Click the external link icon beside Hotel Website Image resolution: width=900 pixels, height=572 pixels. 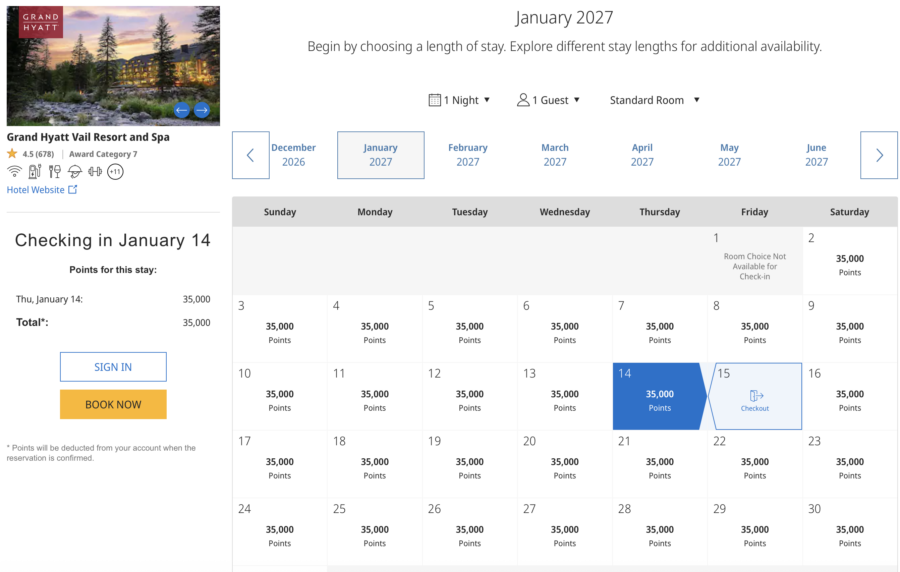72,189
